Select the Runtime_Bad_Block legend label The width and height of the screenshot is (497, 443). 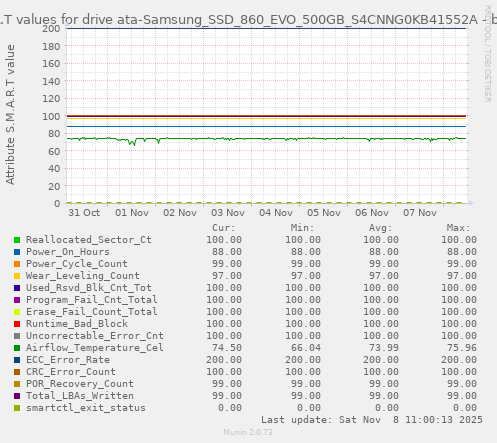coord(77,324)
